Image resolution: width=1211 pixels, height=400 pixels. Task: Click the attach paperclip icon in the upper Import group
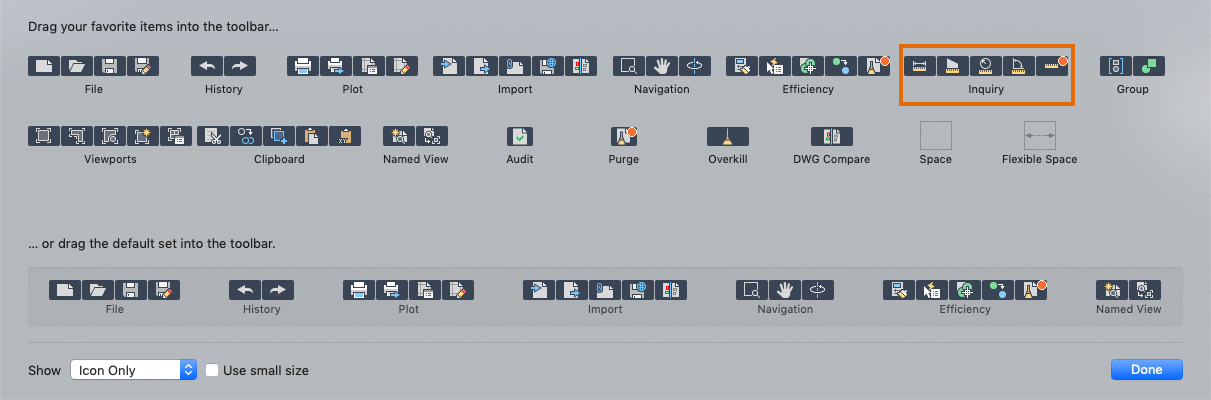pos(515,67)
